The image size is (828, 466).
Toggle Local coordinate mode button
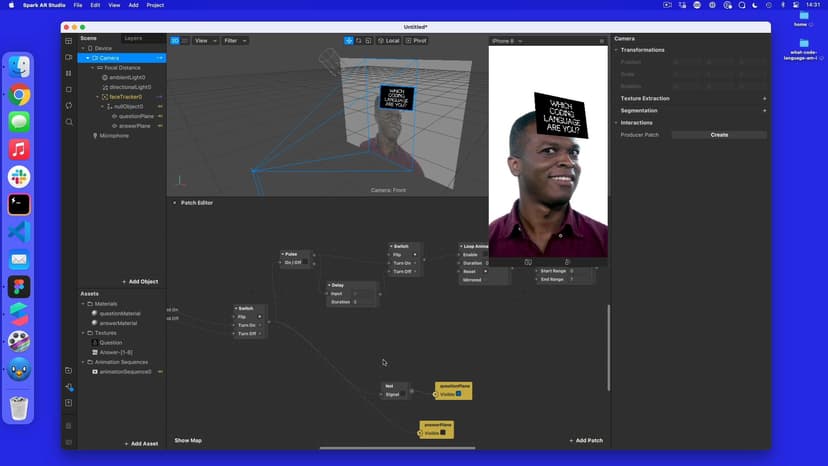pyautogui.click(x=389, y=41)
